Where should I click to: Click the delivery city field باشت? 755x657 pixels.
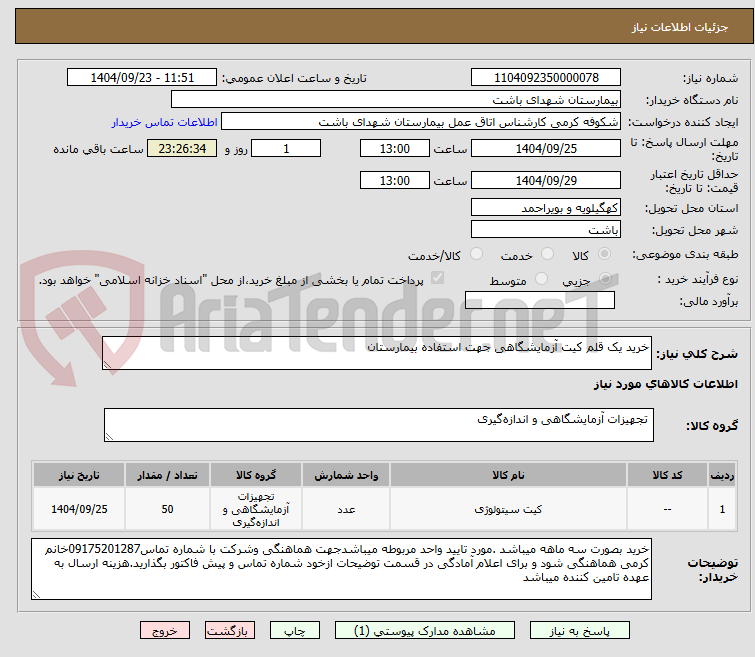546,229
